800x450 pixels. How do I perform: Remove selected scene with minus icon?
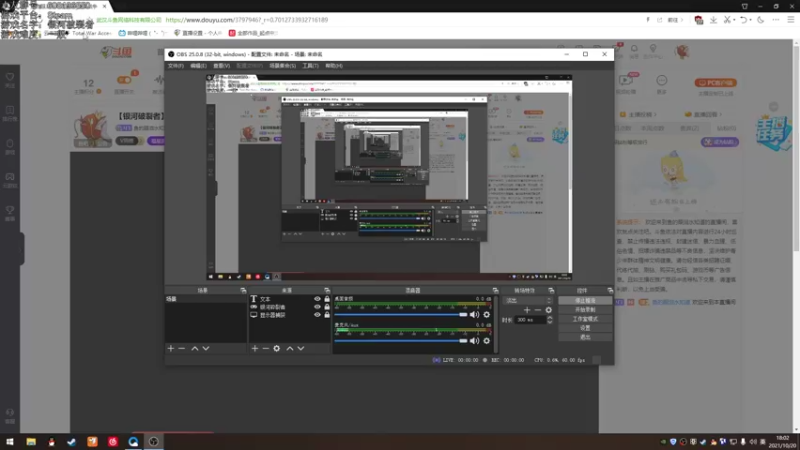182,348
